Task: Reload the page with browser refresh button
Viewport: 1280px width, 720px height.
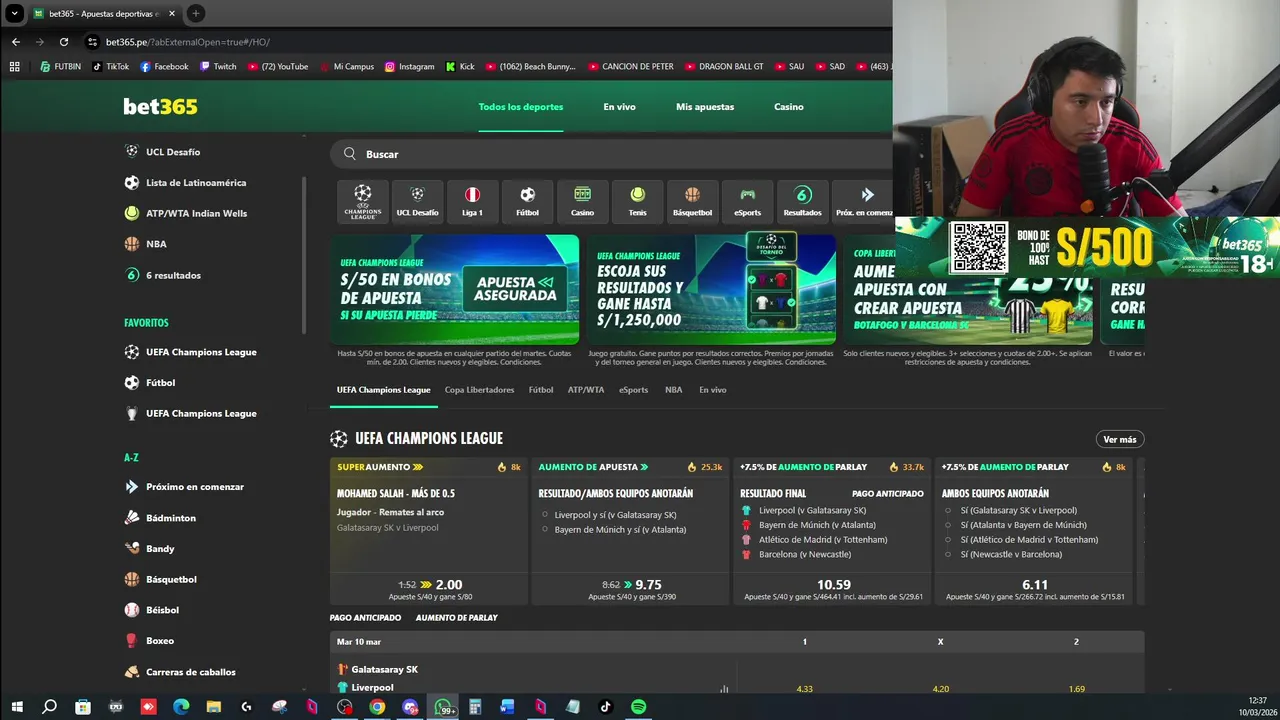Action: pos(64,42)
